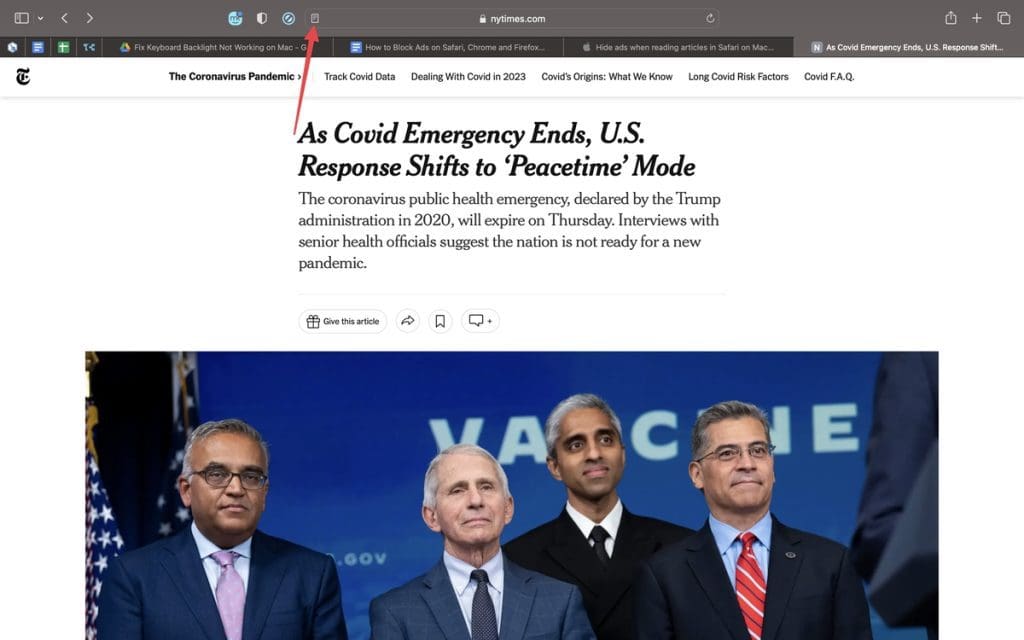
Task: Reload the nytimes.com page
Action: [710, 18]
